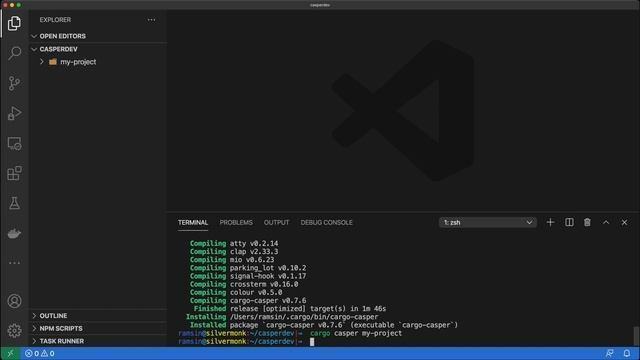Switch to the Terminal tab

[x=193, y=222]
